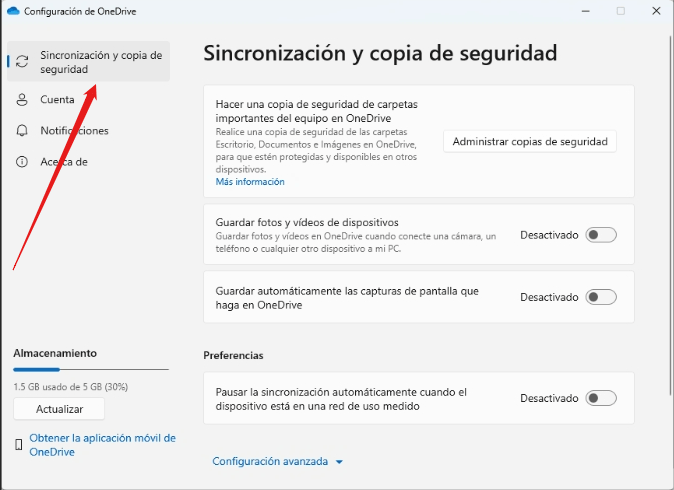Open Obtener la aplicación móvil de OneDrive link
This screenshot has height=490, width=674.
tap(102, 445)
